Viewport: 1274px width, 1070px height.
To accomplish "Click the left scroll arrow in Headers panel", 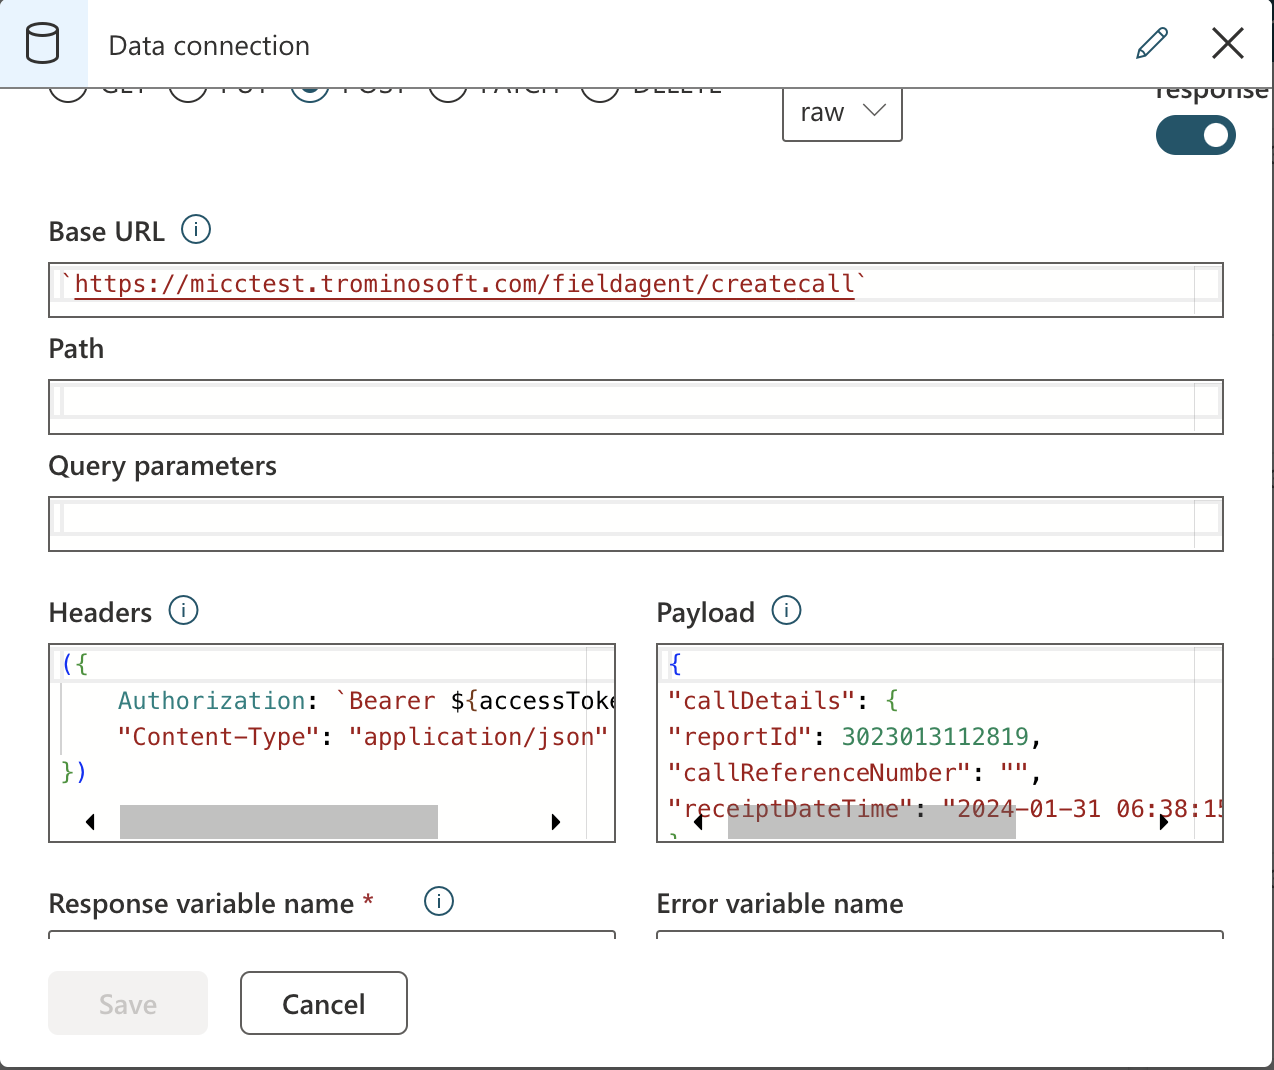I will click(90, 822).
